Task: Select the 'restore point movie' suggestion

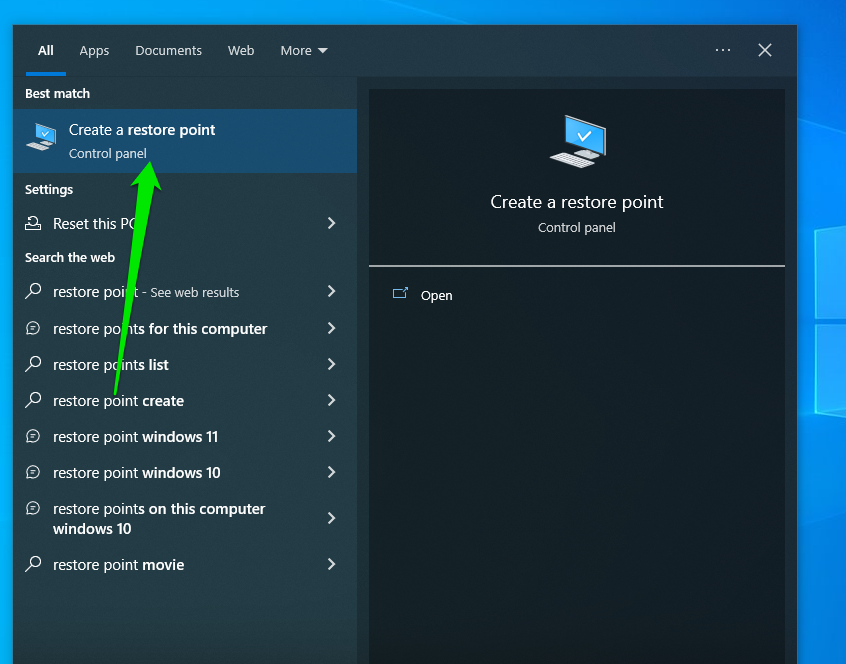Action: (x=118, y=564)
